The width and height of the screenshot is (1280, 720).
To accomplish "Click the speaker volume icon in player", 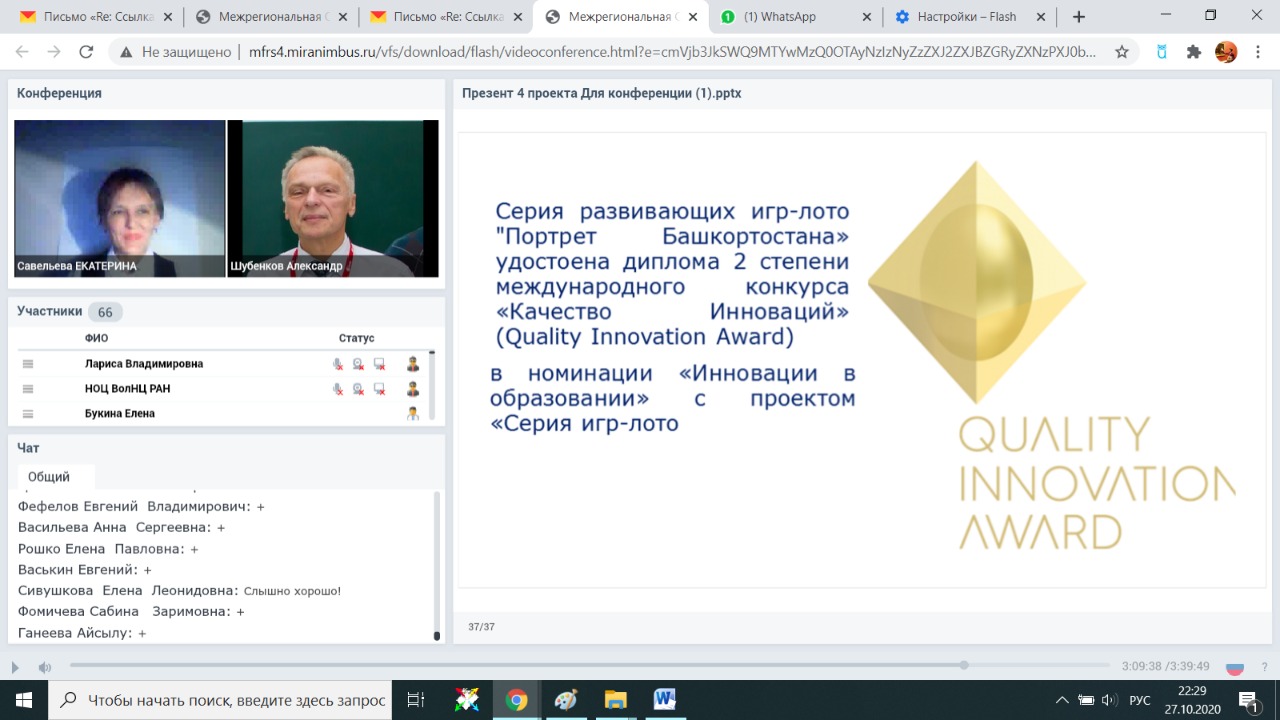I will tap(45, 667).
